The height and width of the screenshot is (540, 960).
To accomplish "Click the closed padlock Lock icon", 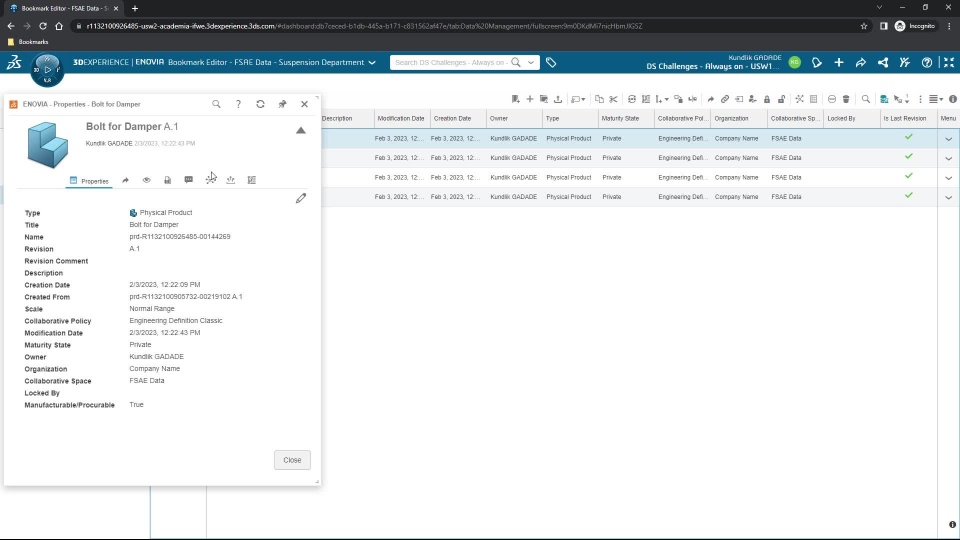I will point(767,99).
